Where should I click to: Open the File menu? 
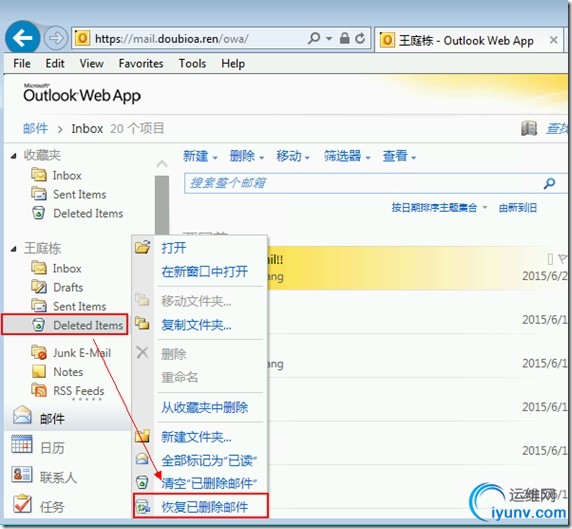22,63
